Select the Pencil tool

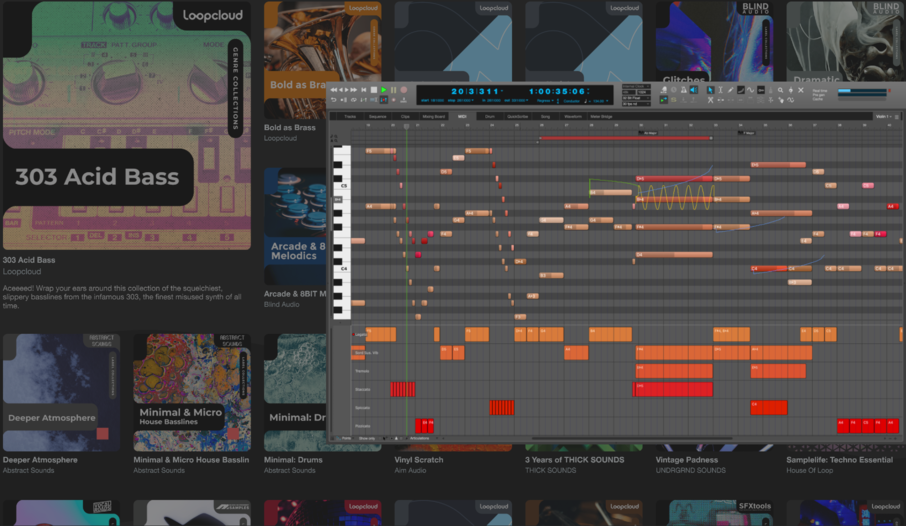tap(730, 90)
